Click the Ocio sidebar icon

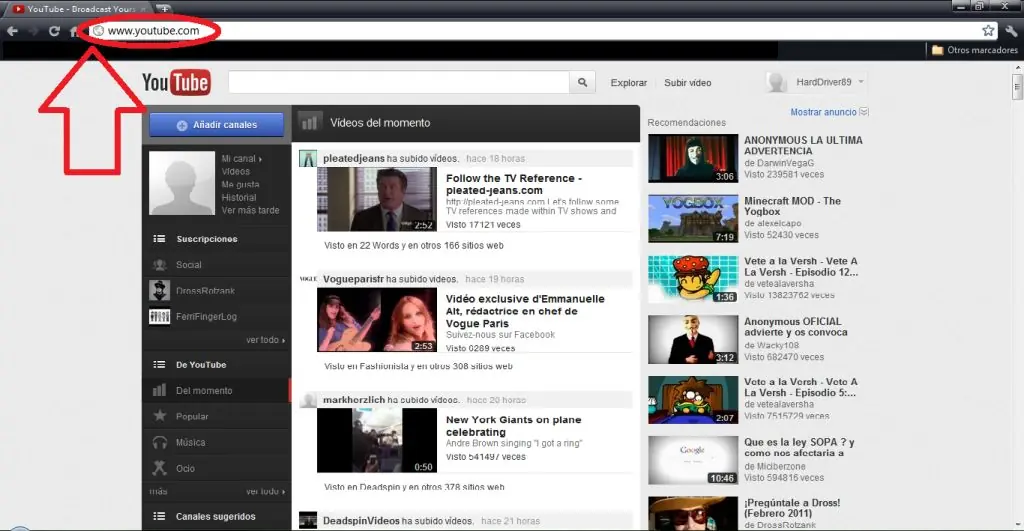point(159,468)
